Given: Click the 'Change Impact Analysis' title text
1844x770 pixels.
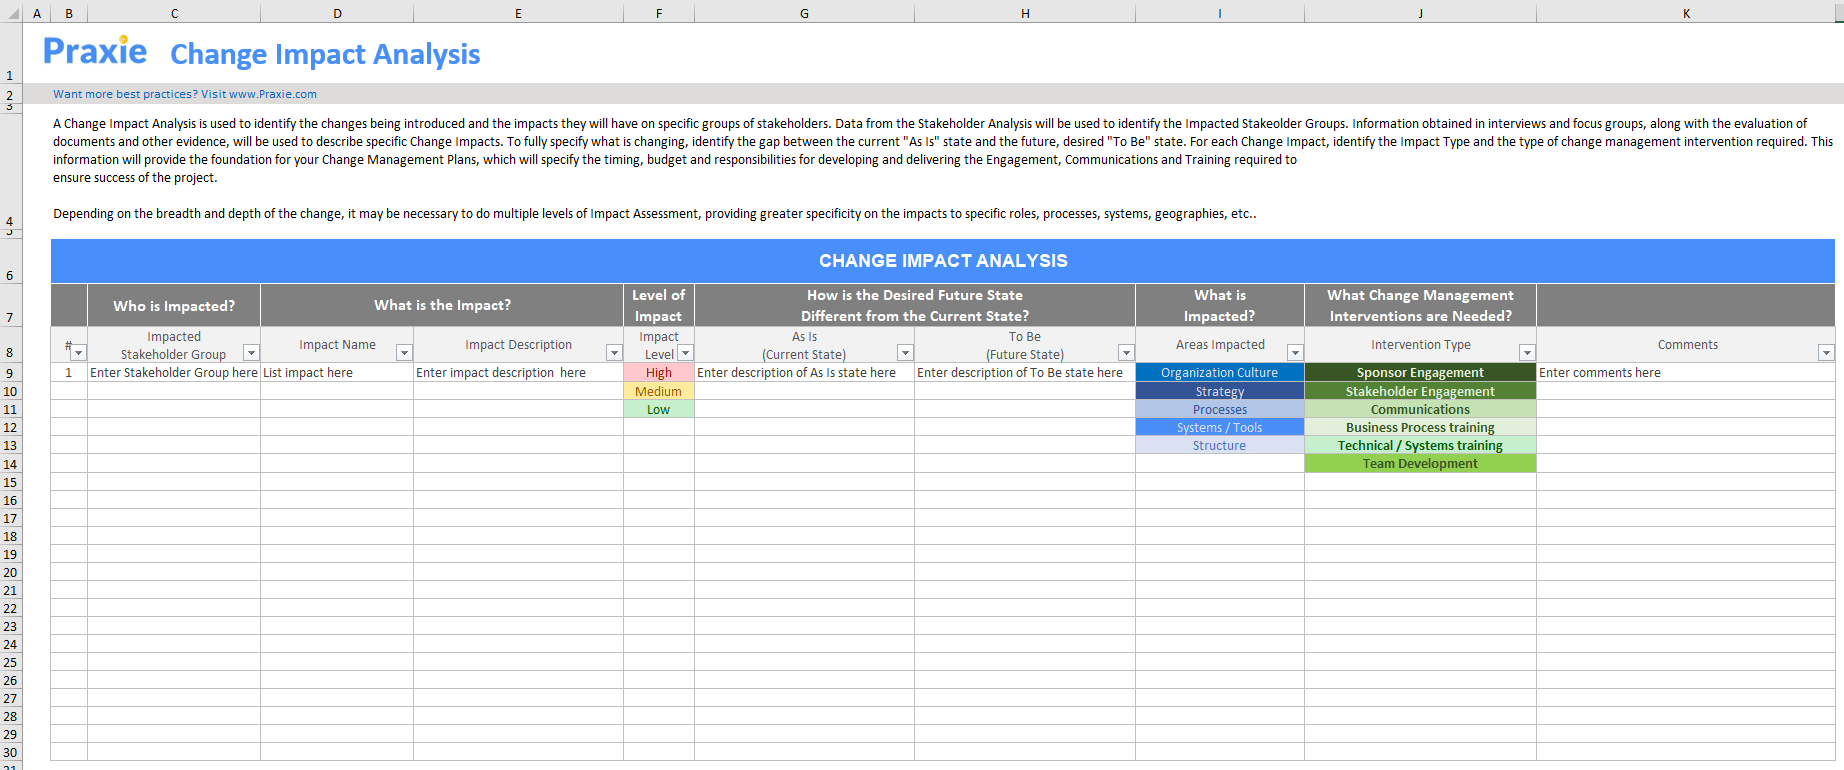Looking at the screenshot, I should [325, 54].
